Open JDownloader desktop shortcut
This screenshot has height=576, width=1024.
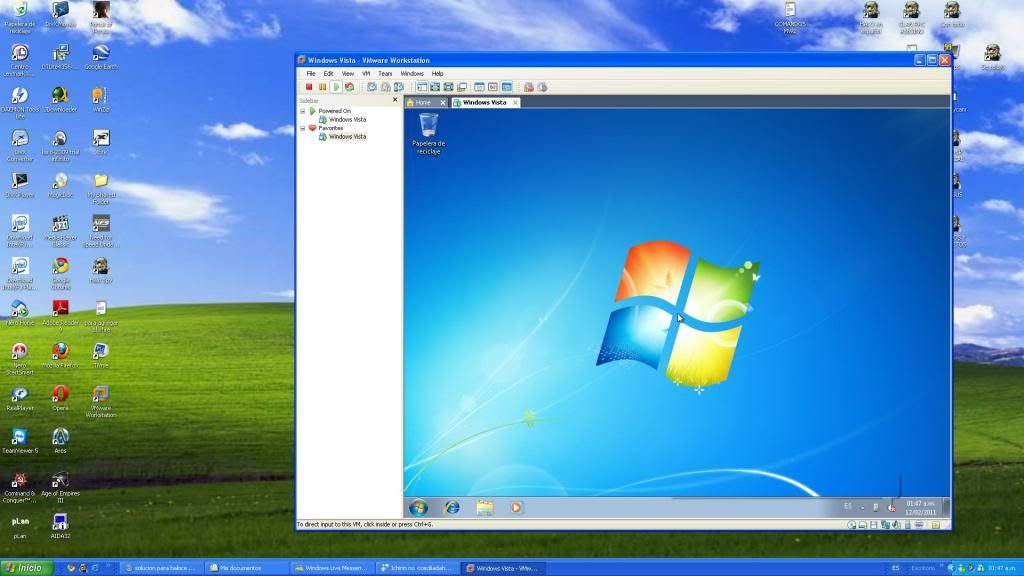pyautogui.click(x=61, y=101)
